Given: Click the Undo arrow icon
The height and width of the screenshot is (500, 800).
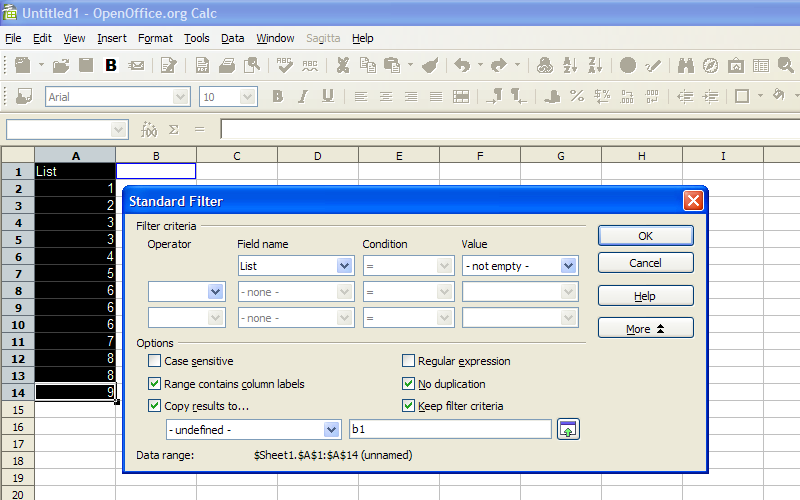Looking at the screenshot, I should click(x=462, y=65).
